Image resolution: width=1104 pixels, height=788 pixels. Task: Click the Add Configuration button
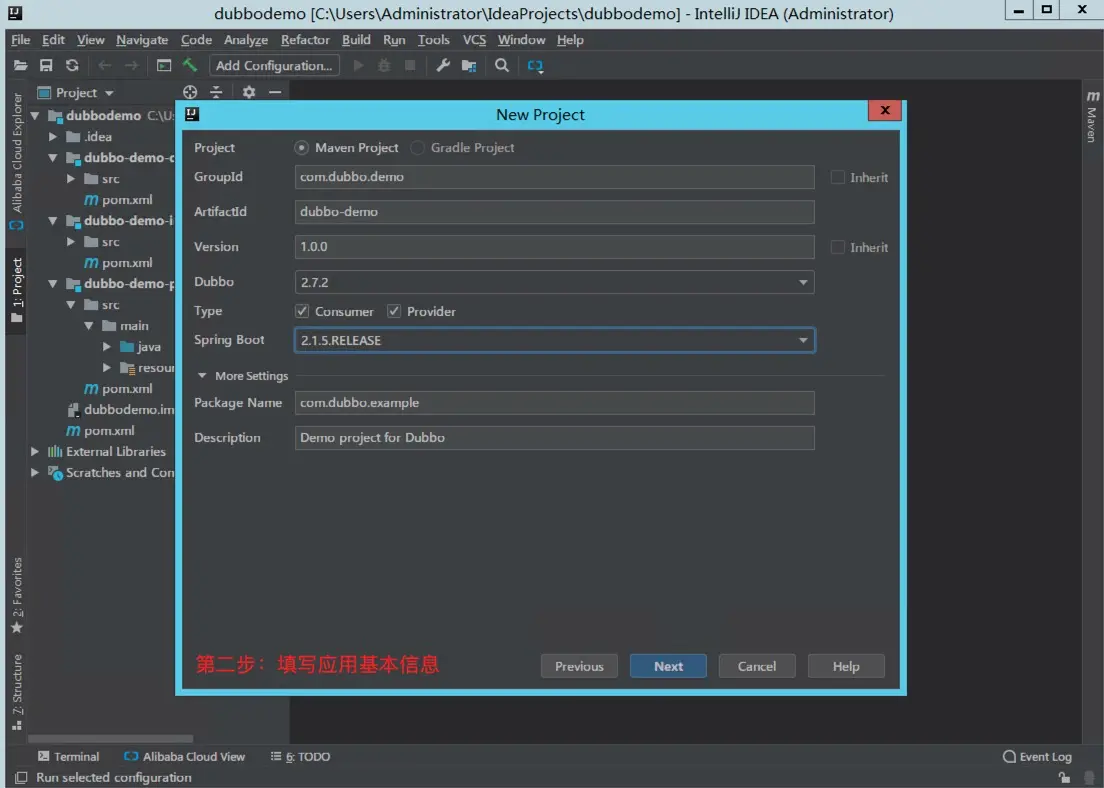(x=275, y=65)
